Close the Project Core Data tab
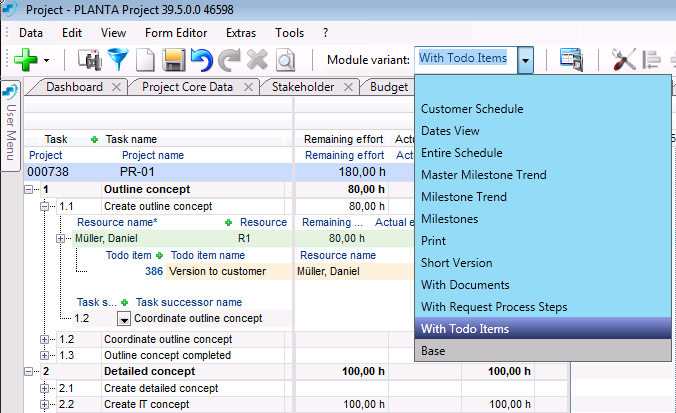Viewport: 676px width, 413px height. tap(248, 87)
